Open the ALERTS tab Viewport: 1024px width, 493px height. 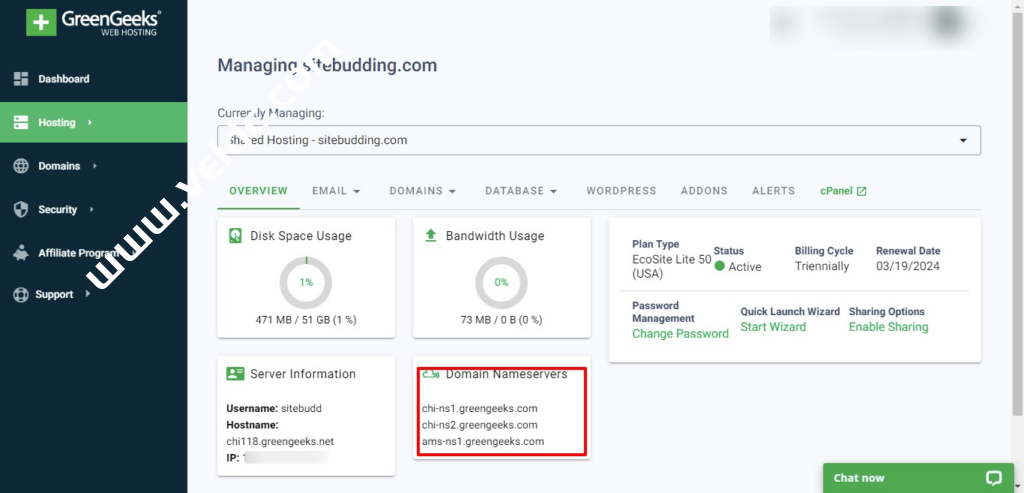pyautogui.click(x=773, y=191)
